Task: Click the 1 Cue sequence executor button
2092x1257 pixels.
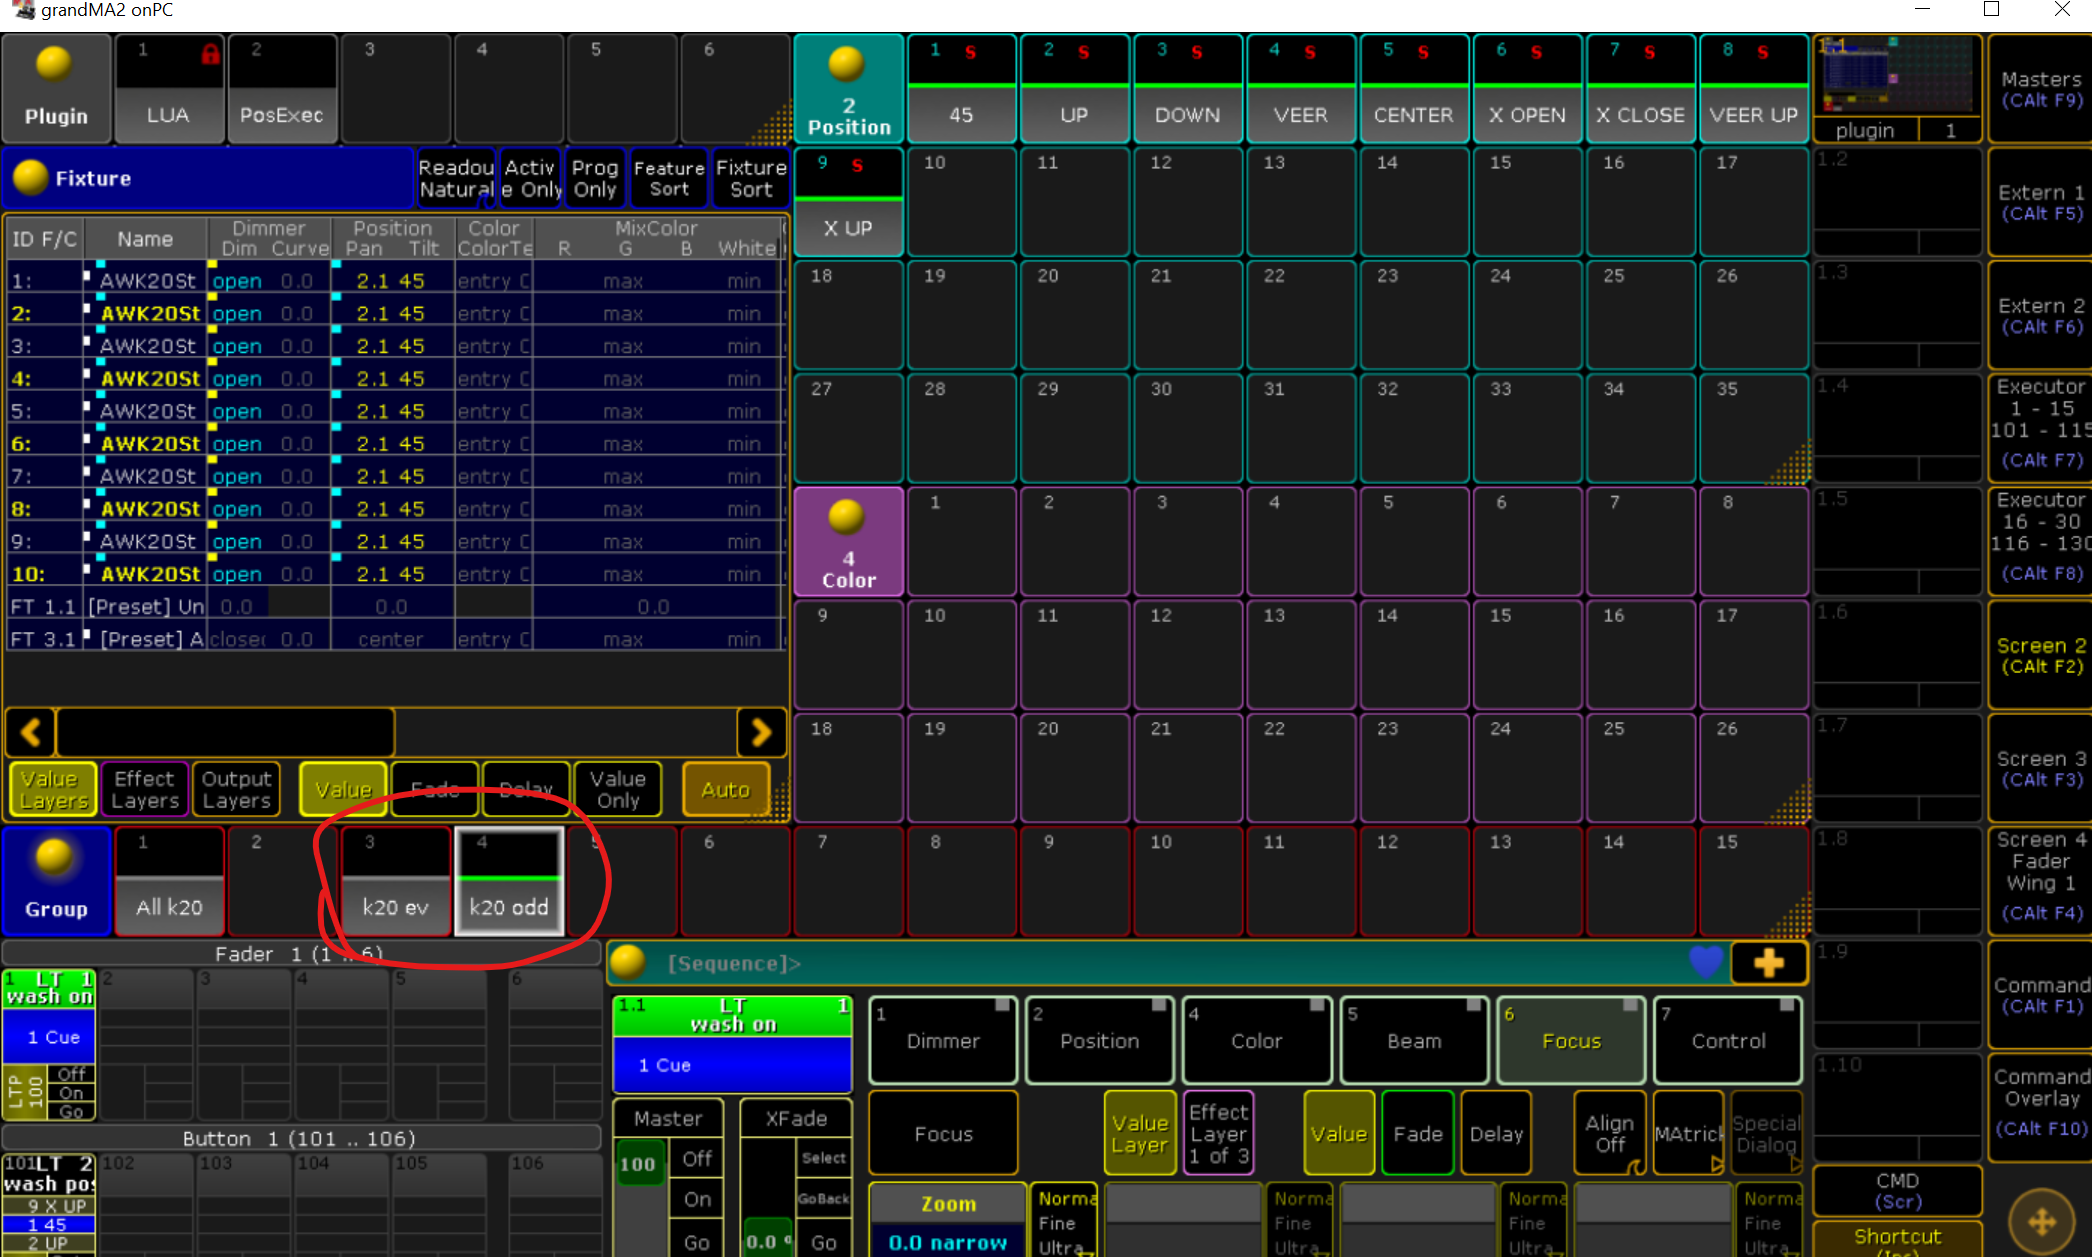Action: 732,1065
